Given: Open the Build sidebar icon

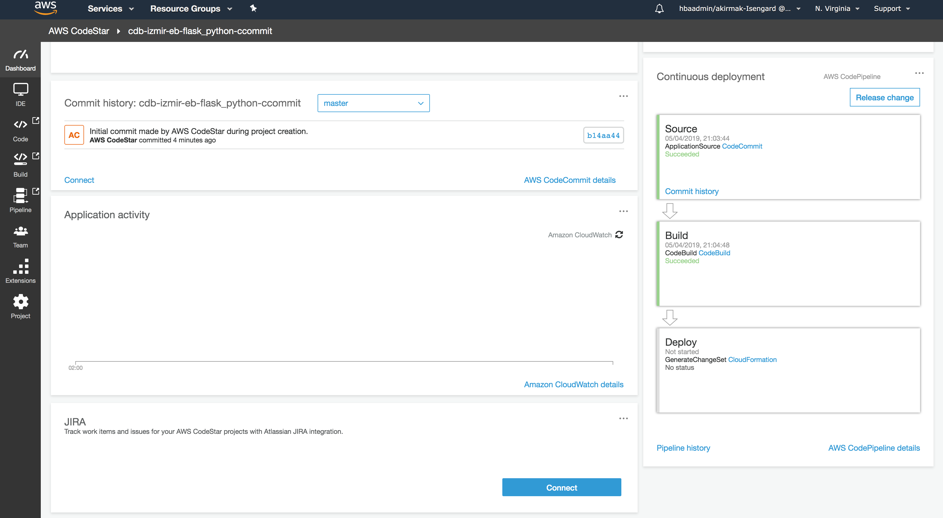Looking at the screenshot, I should tap(20, 165).
